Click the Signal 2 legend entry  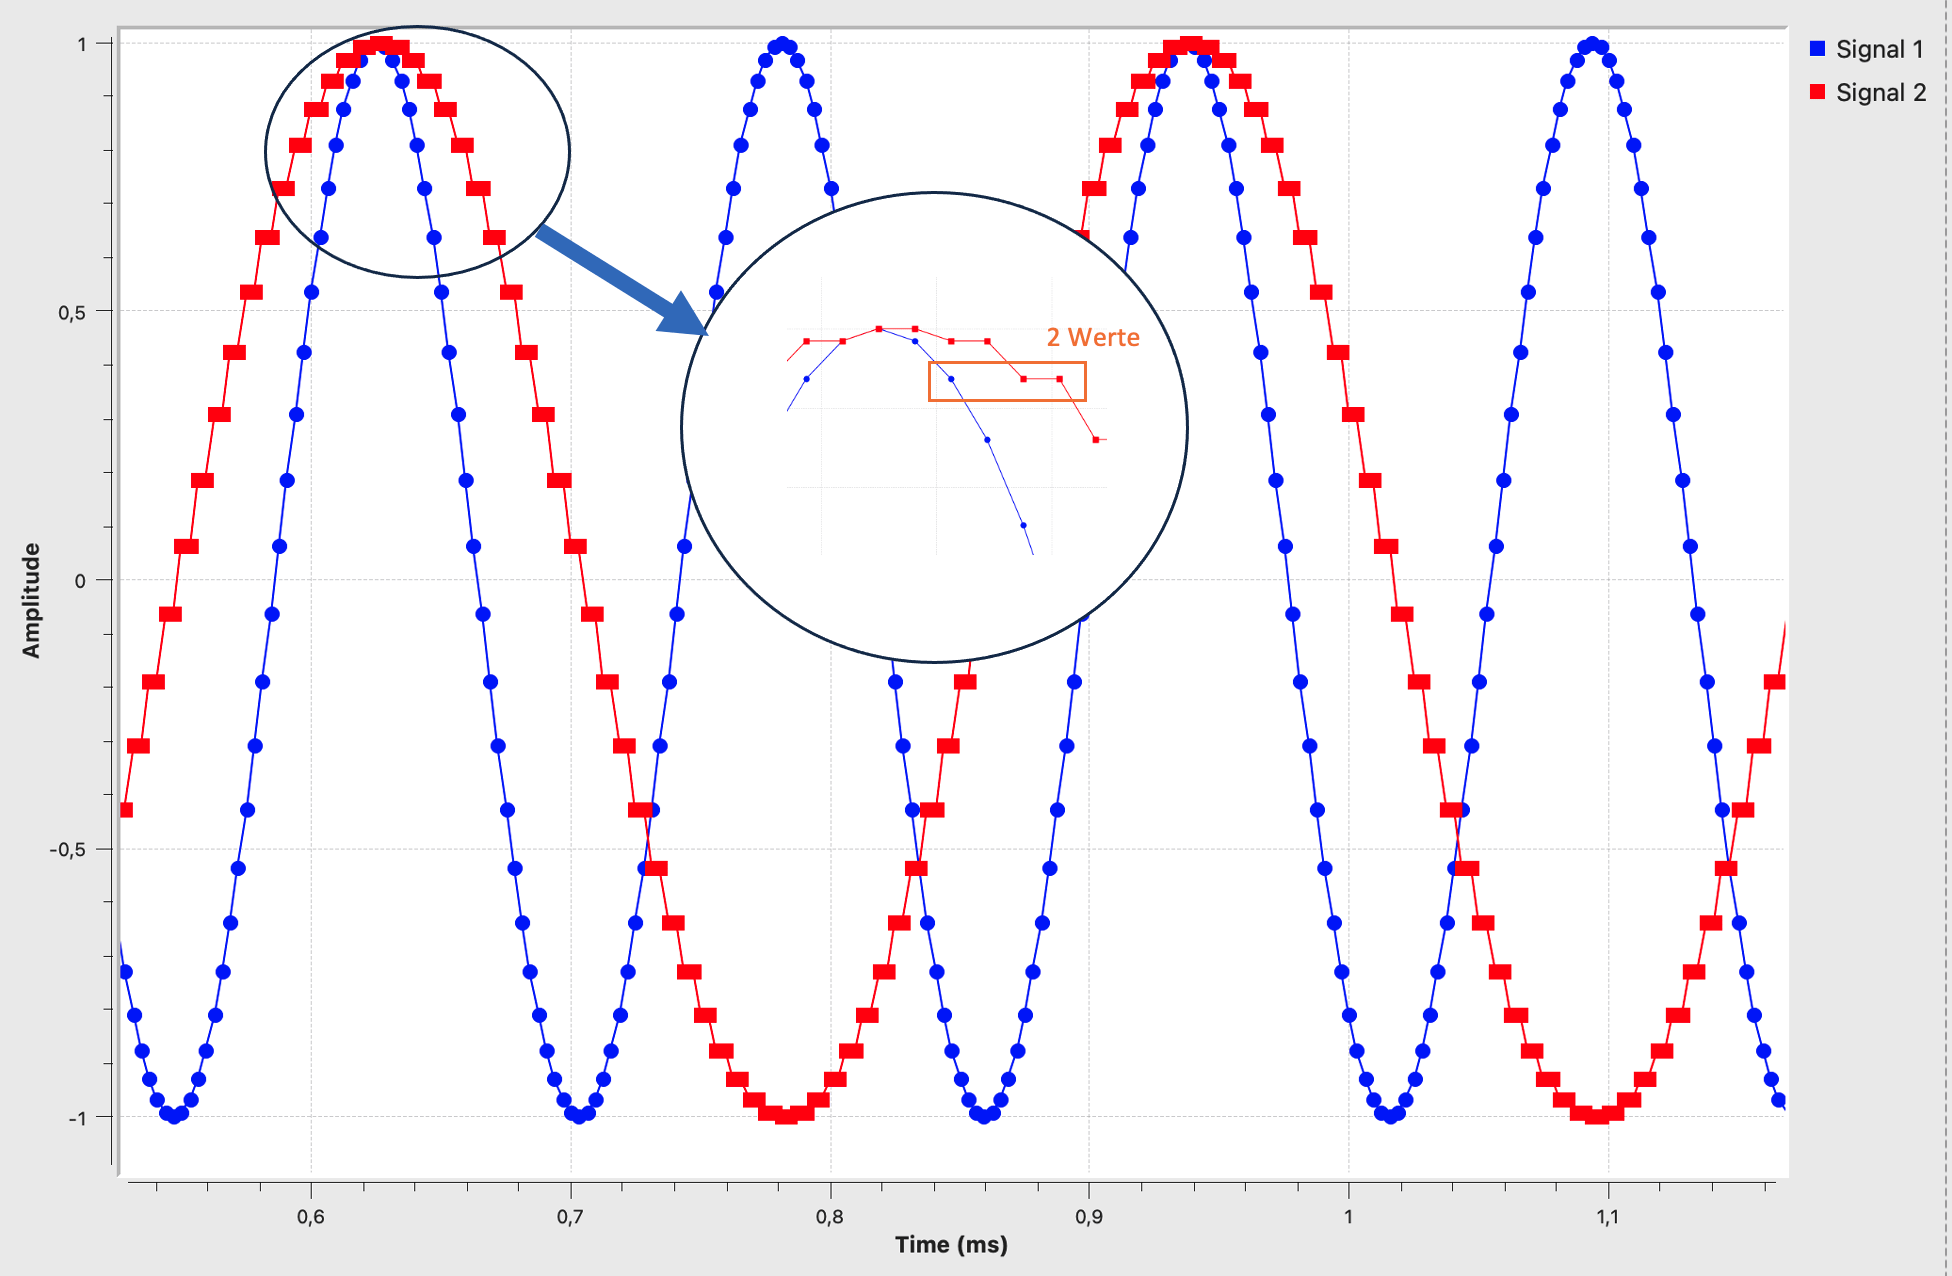1868,92
